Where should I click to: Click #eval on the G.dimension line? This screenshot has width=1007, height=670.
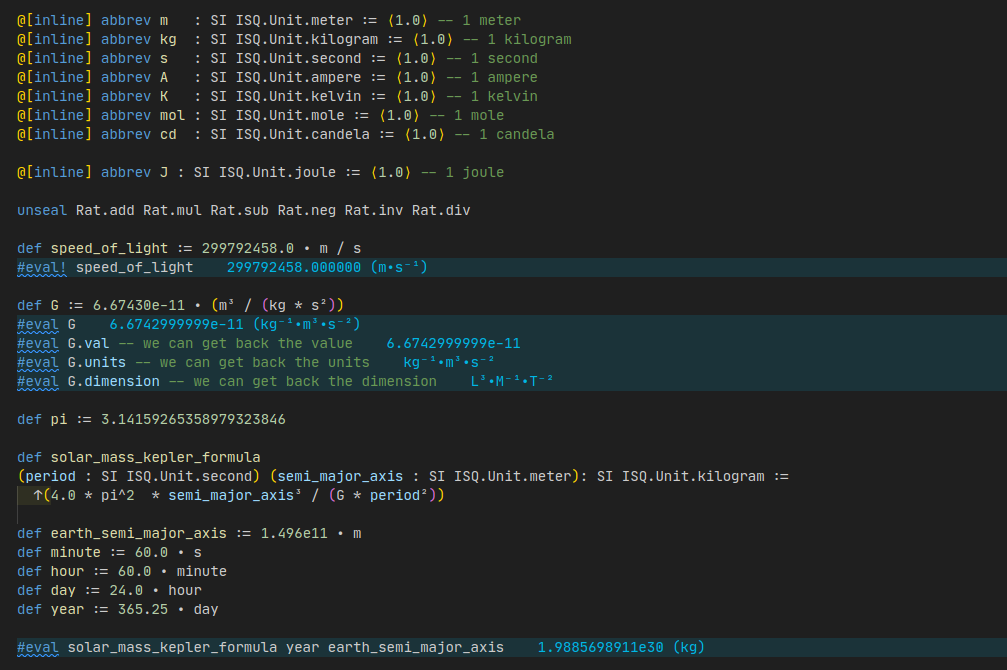tap(38, 381)
